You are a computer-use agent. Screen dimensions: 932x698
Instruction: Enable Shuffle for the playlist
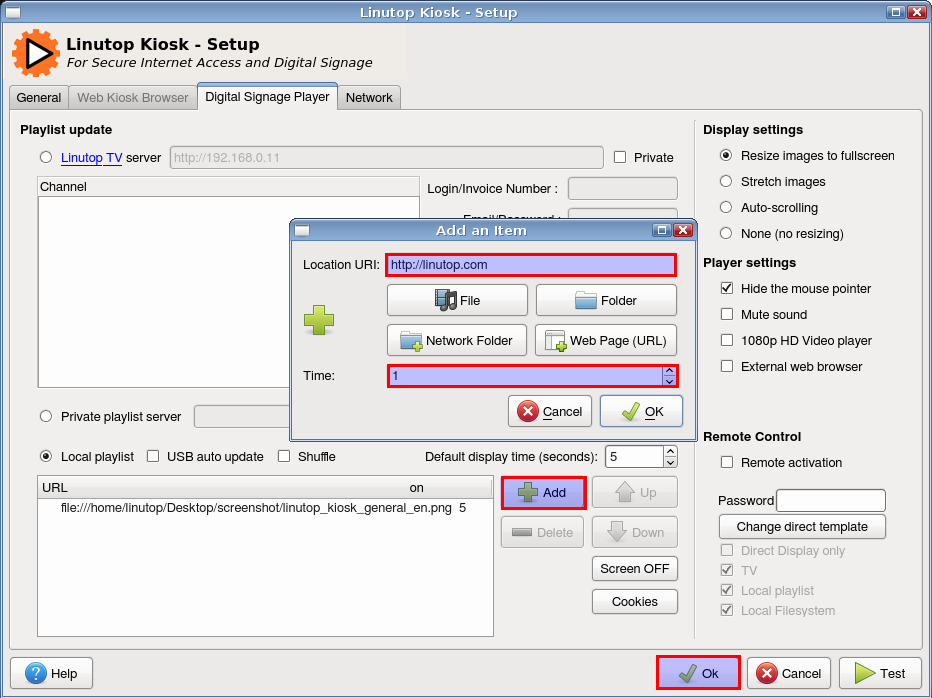[284, 456]
